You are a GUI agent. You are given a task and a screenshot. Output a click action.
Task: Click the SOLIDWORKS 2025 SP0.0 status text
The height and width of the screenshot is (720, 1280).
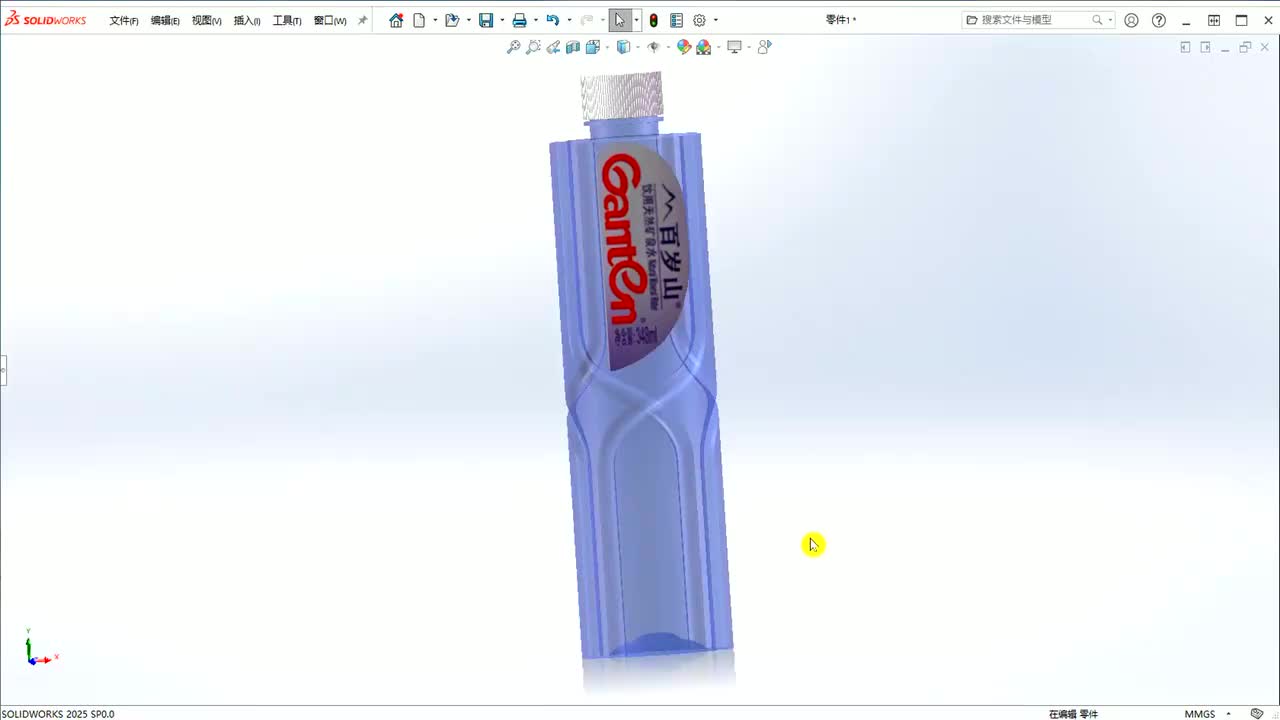tap(58, 714)
